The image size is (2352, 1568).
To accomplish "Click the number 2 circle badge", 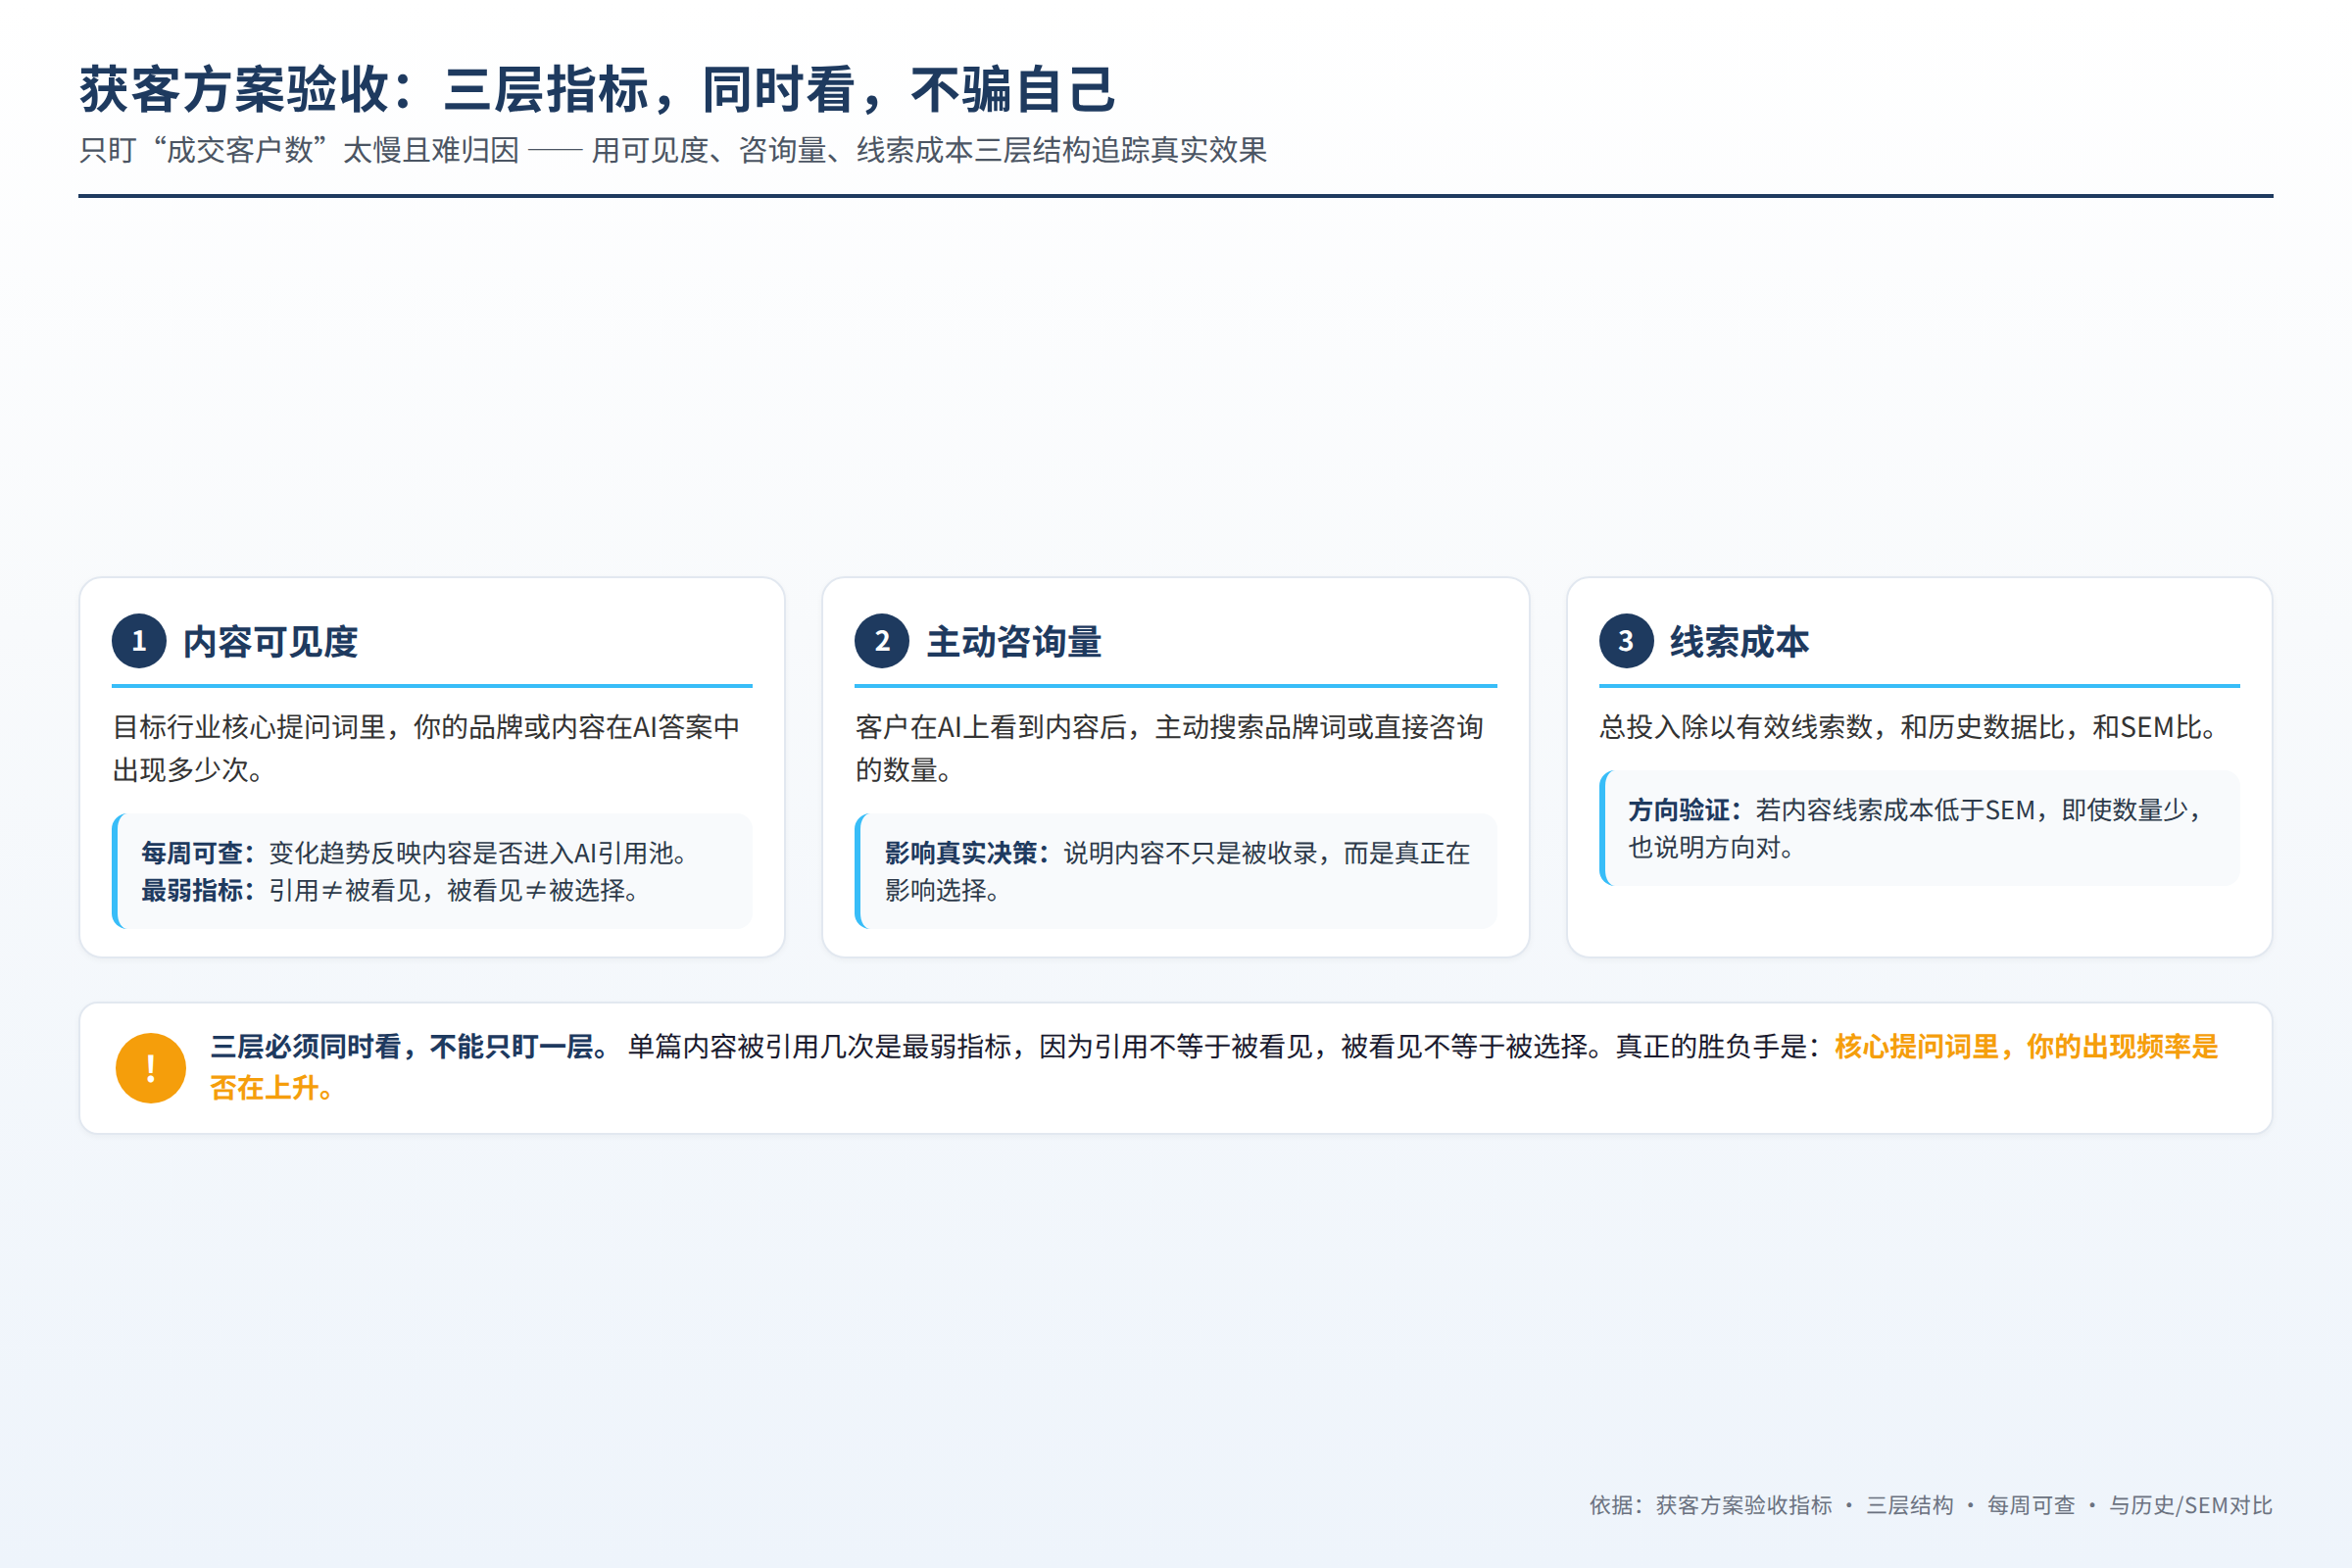I will click(882, 641).
